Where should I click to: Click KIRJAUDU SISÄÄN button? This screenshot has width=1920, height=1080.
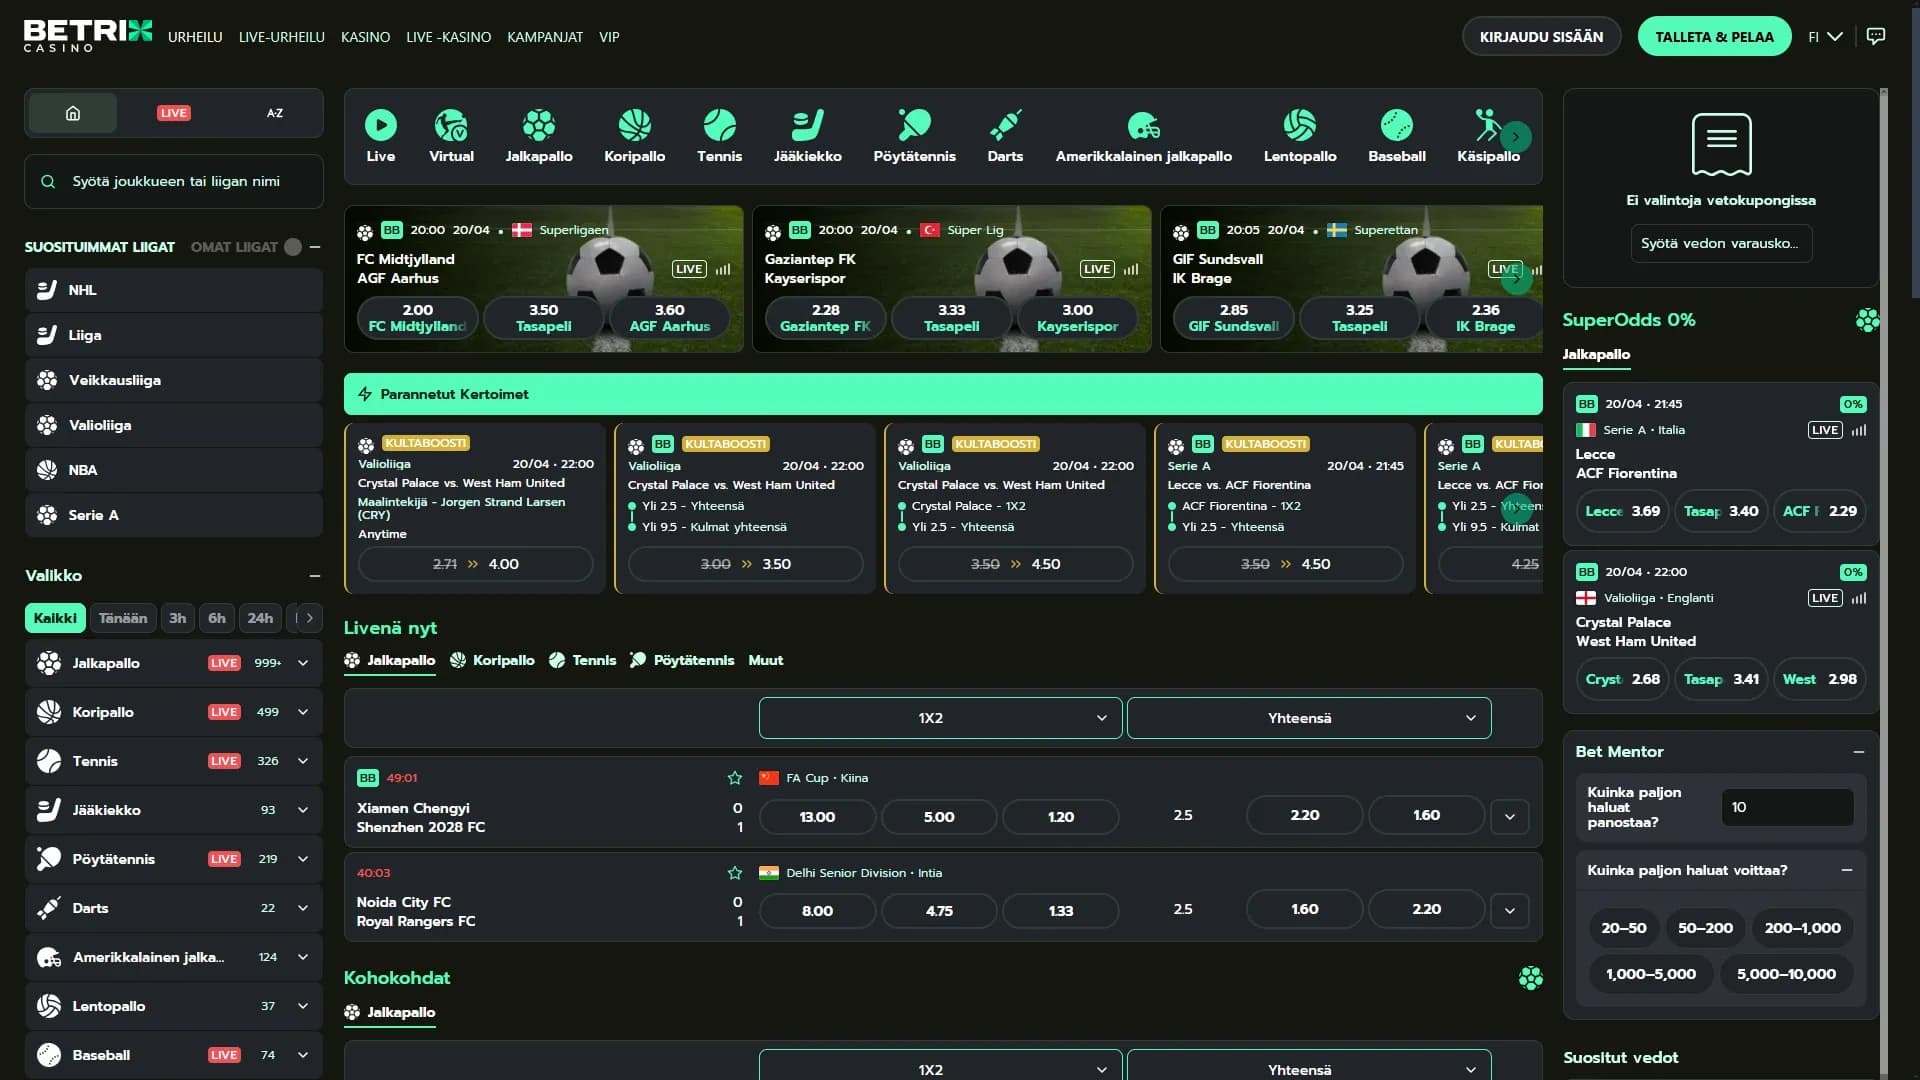[1541, 37]
